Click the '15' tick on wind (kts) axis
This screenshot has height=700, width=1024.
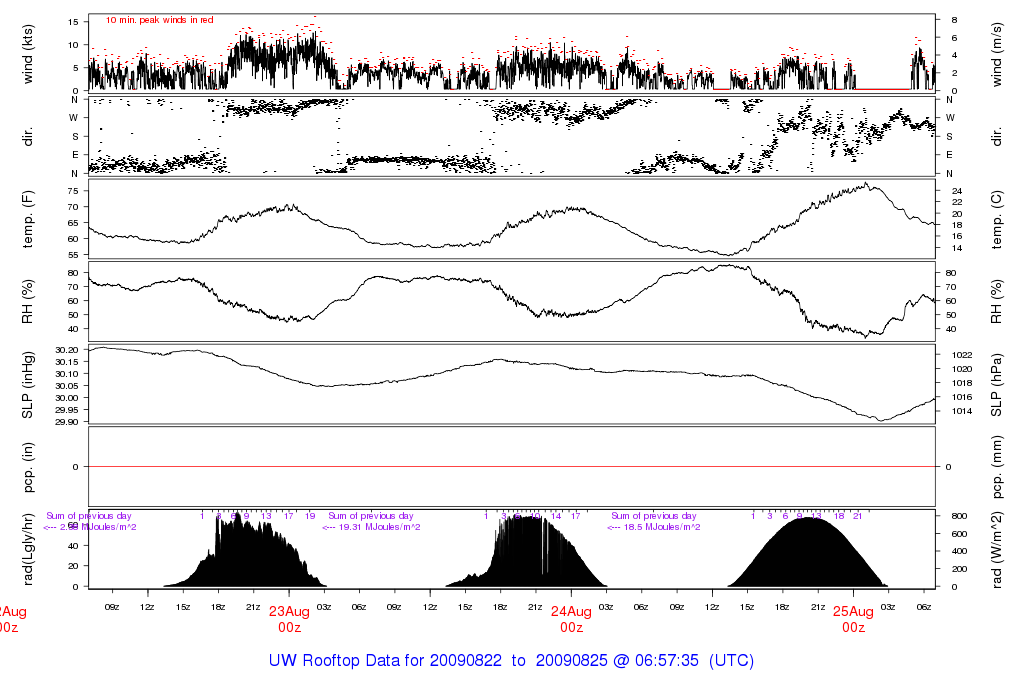click(73, 22)
